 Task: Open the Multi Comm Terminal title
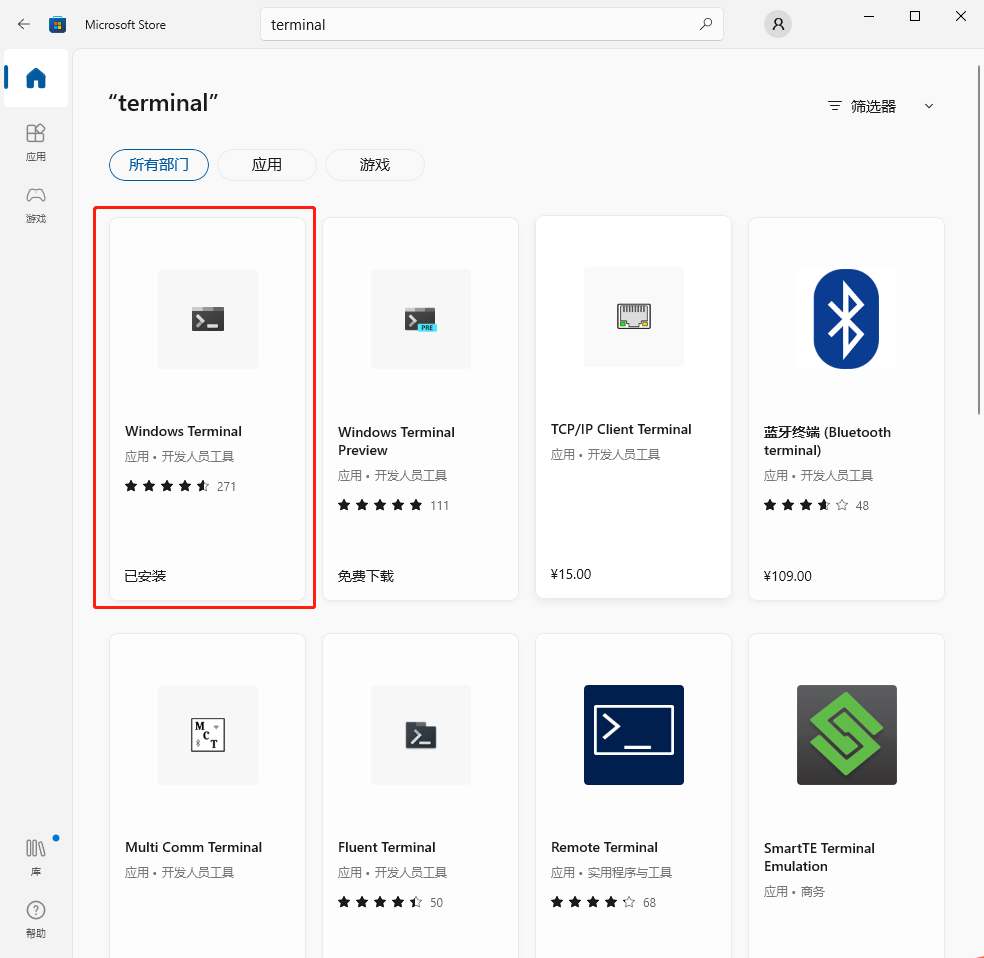tap(193, 847)
